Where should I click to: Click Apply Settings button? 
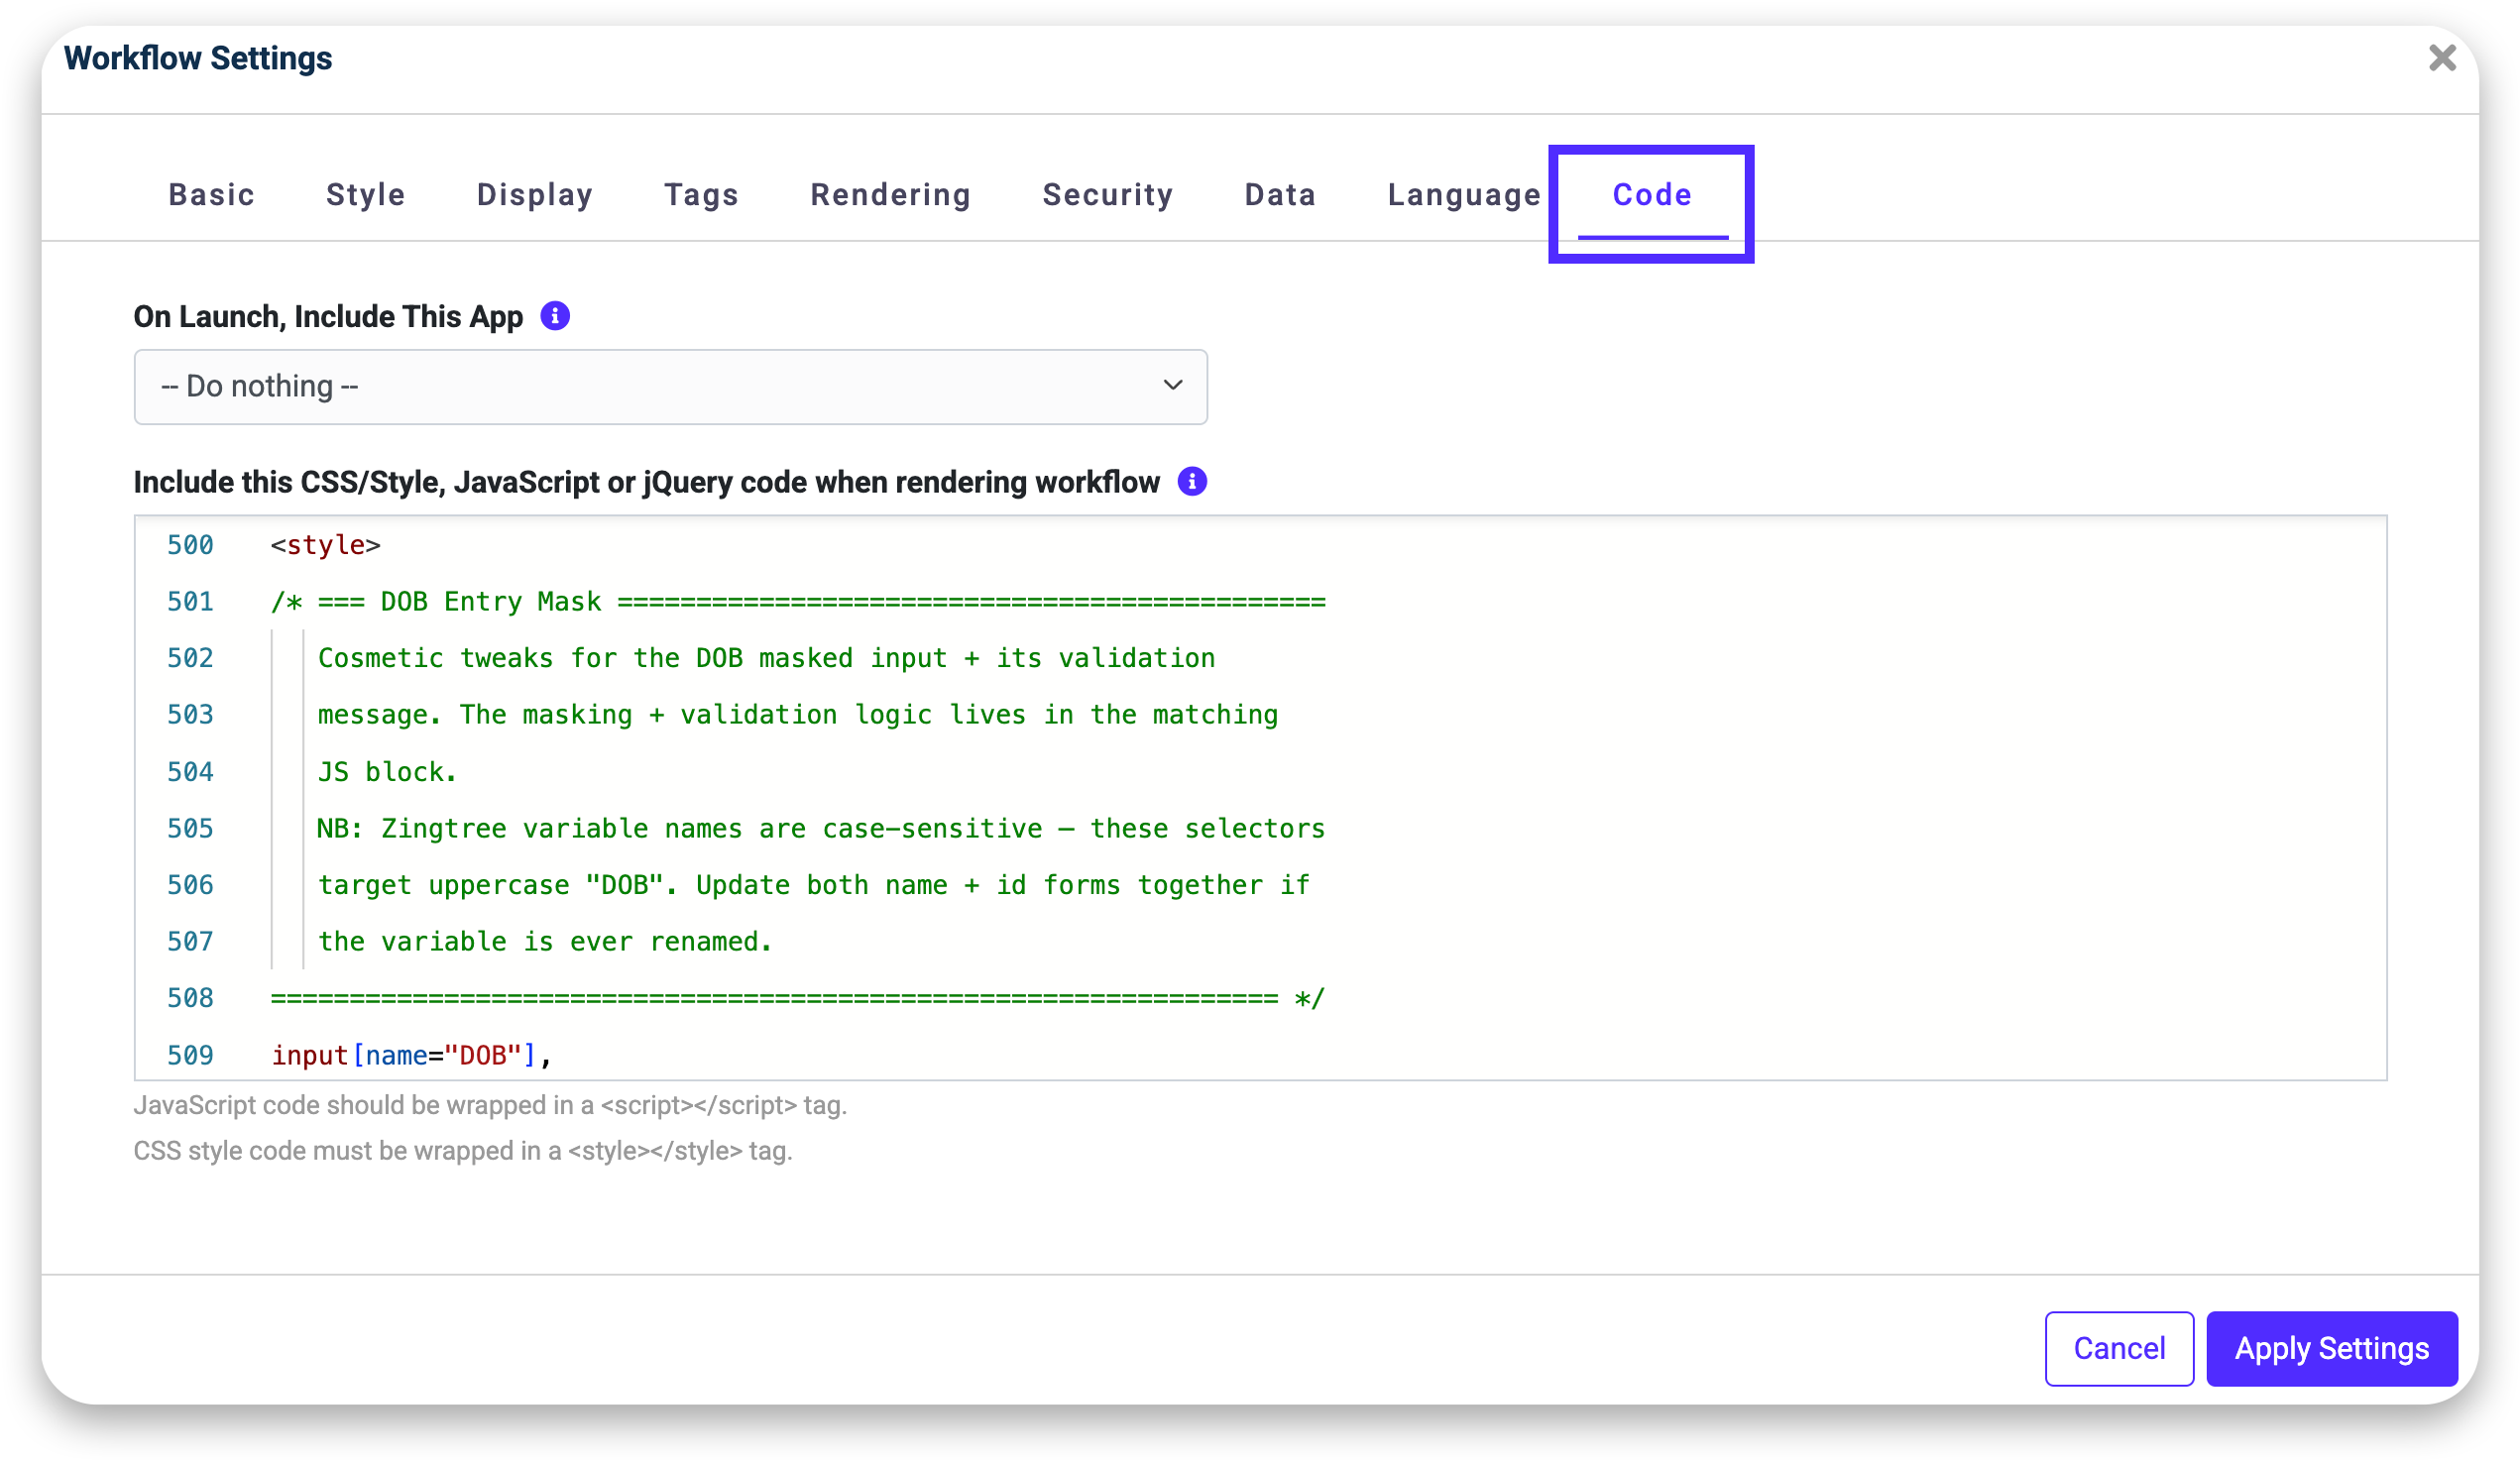click(x=2331, y=1348)
